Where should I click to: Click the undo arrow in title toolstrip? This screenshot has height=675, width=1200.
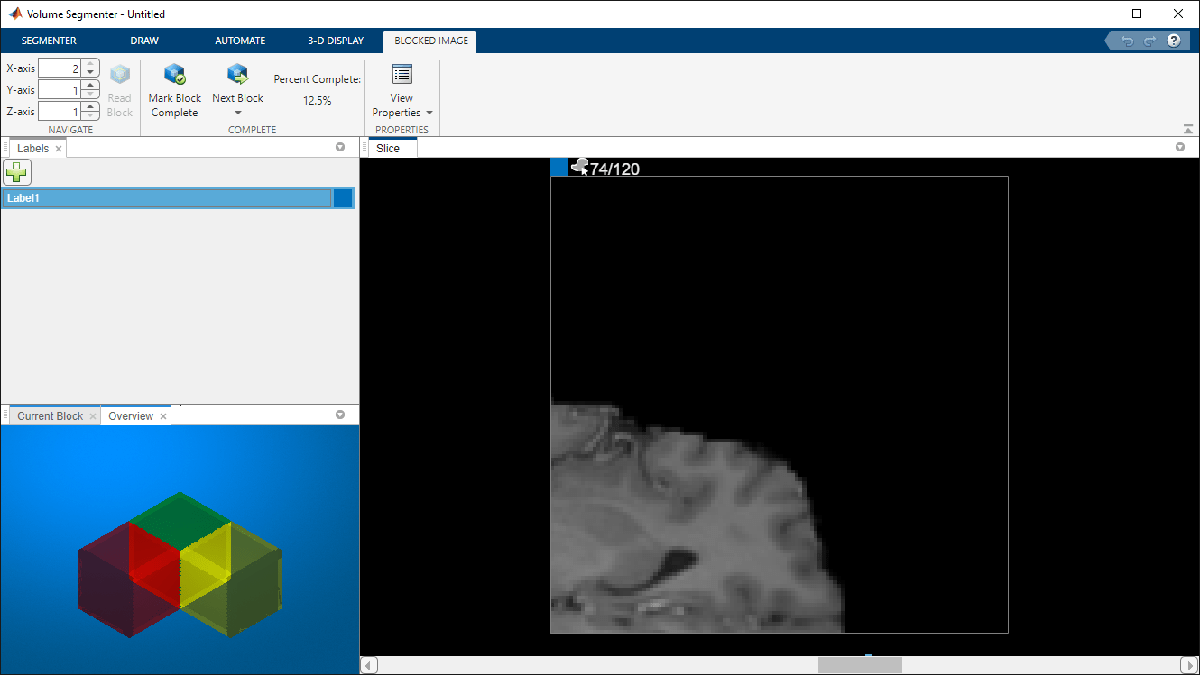click(x=1127, y=41)
